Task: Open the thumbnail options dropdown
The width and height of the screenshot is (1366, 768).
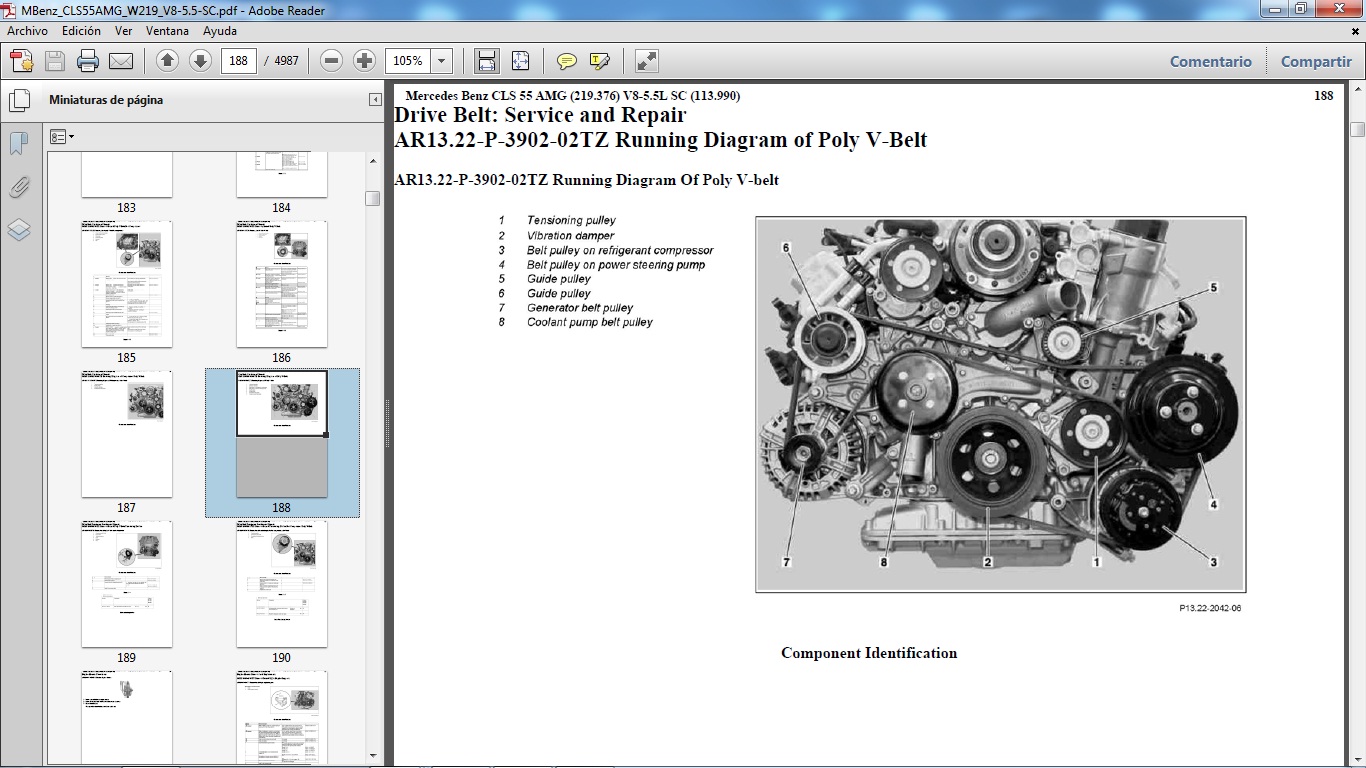Action: click(62, 137)
